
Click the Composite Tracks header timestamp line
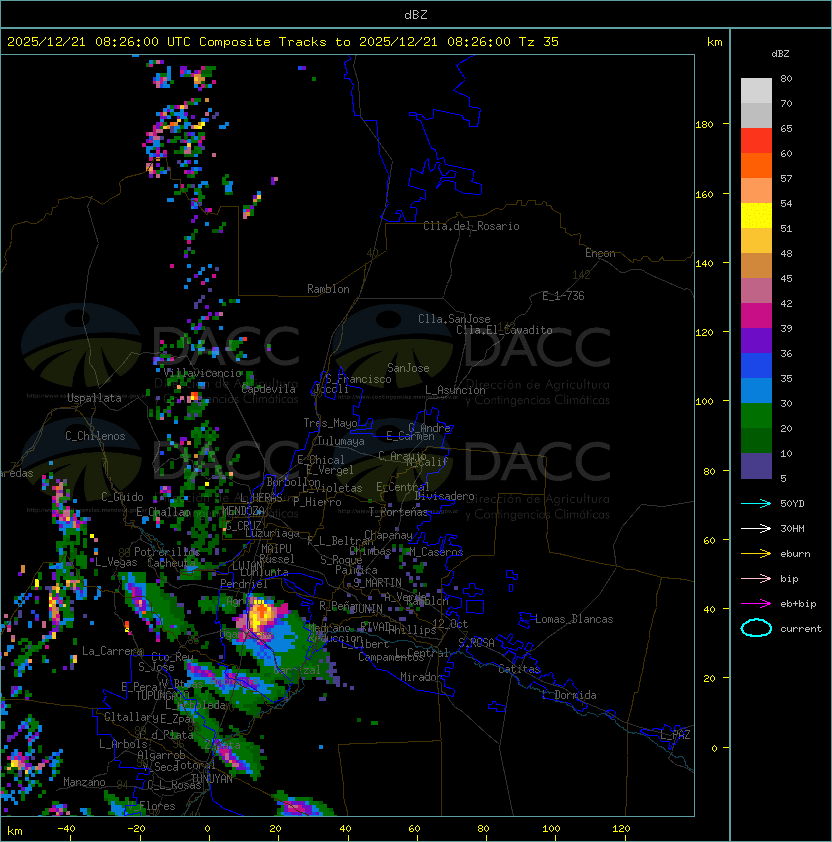click(283, 42)
